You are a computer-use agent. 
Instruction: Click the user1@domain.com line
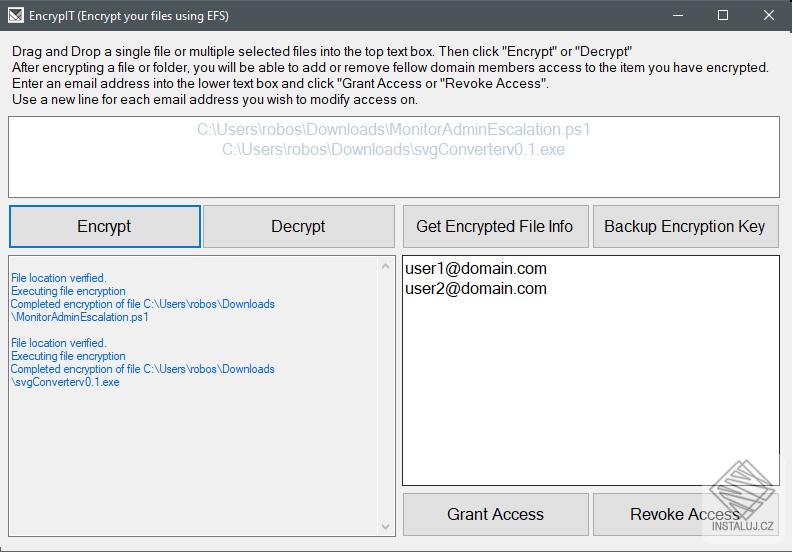(476, 268)
